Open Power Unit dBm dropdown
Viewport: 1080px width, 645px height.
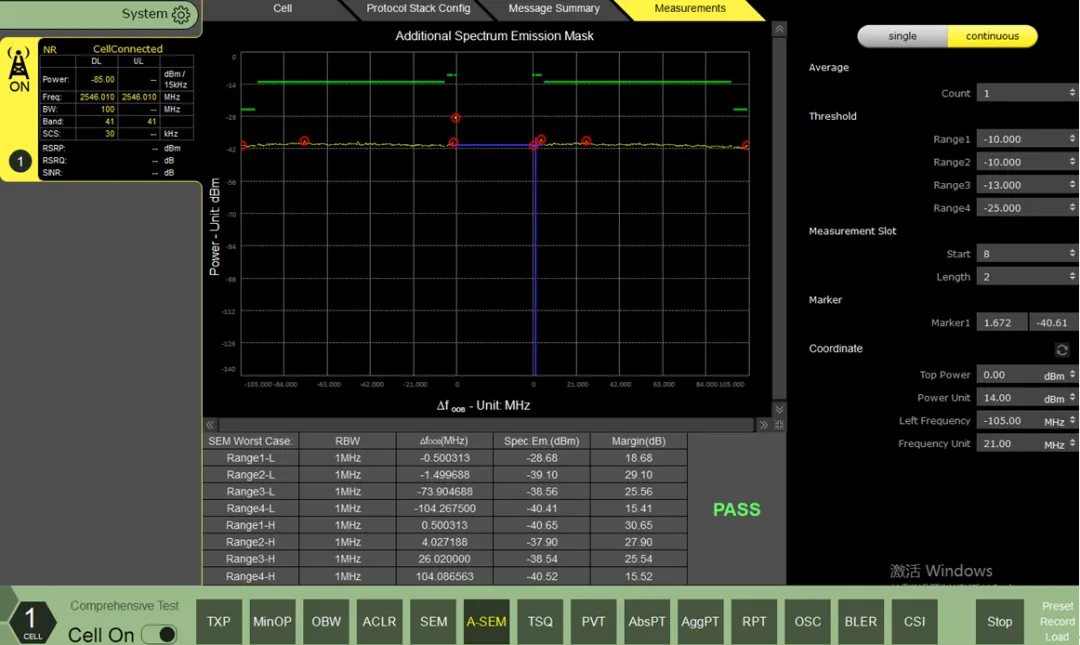pos(1059,398)
